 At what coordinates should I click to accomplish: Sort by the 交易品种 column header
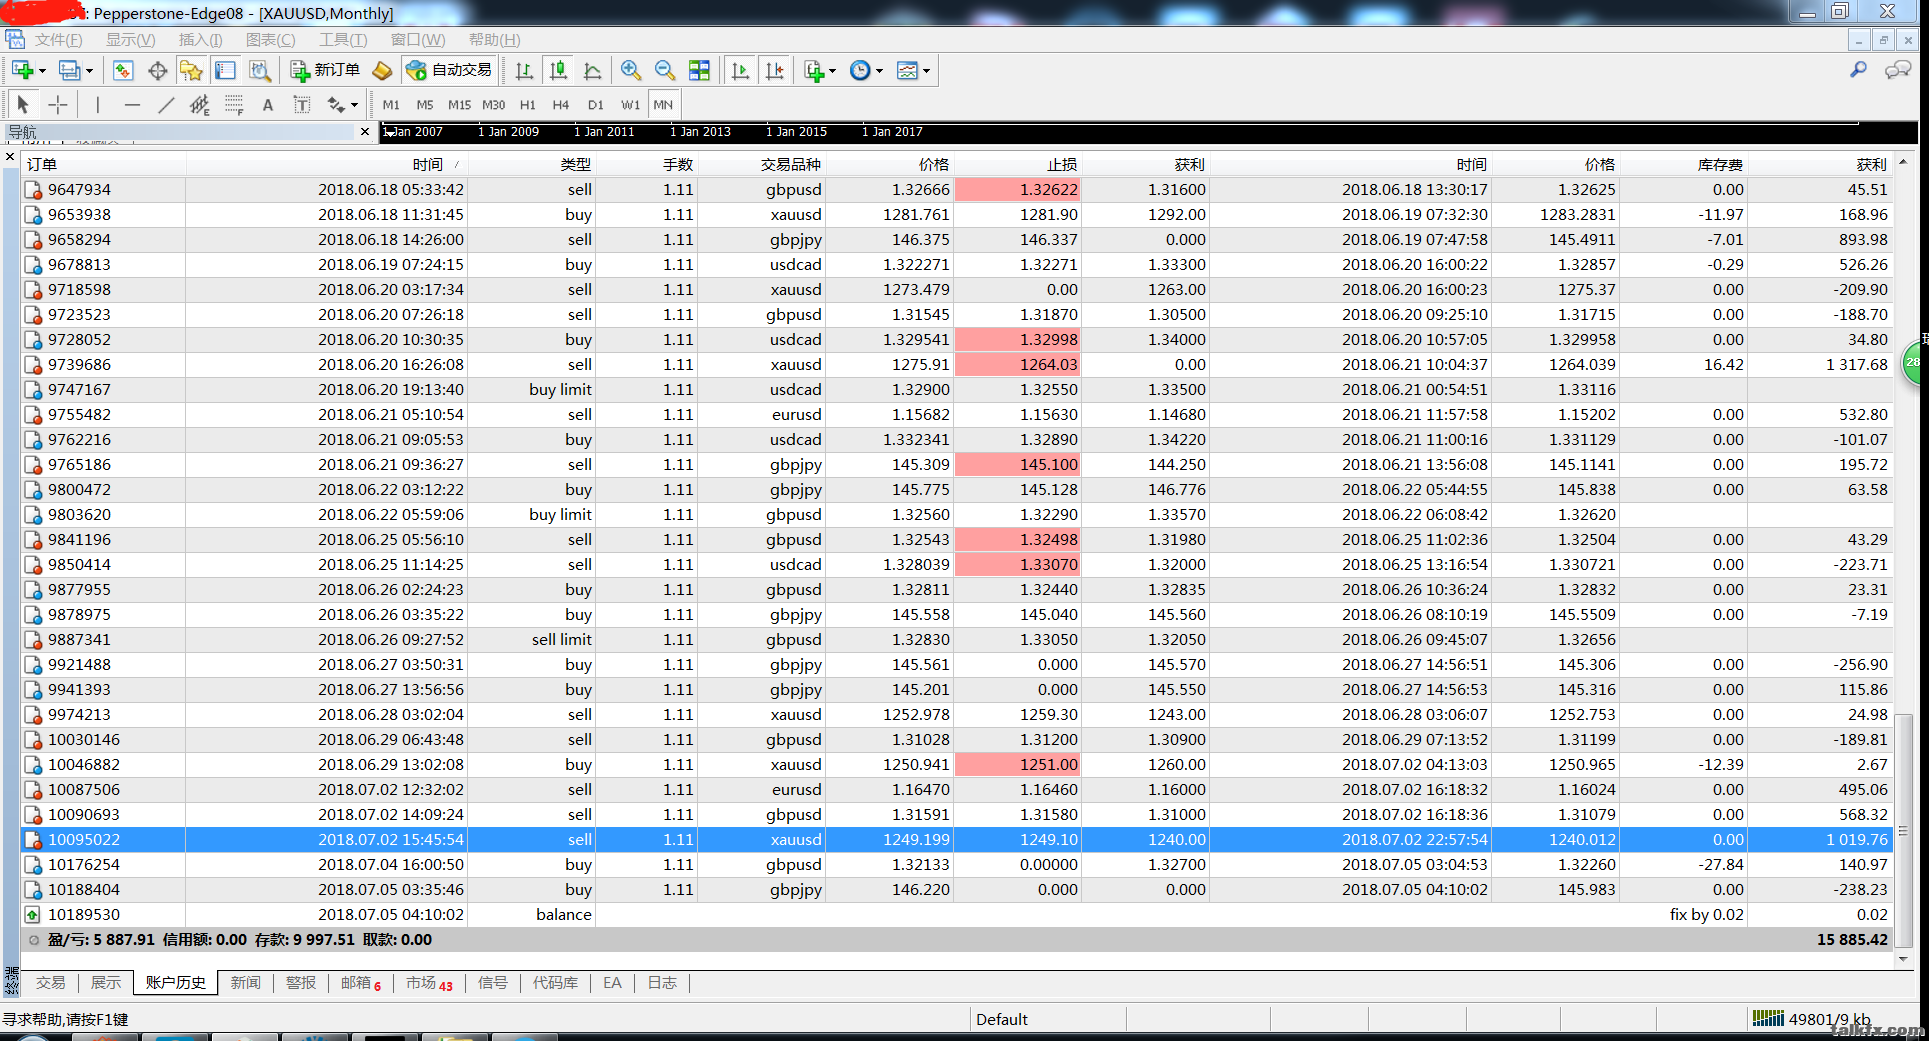[x=761, y=164]
